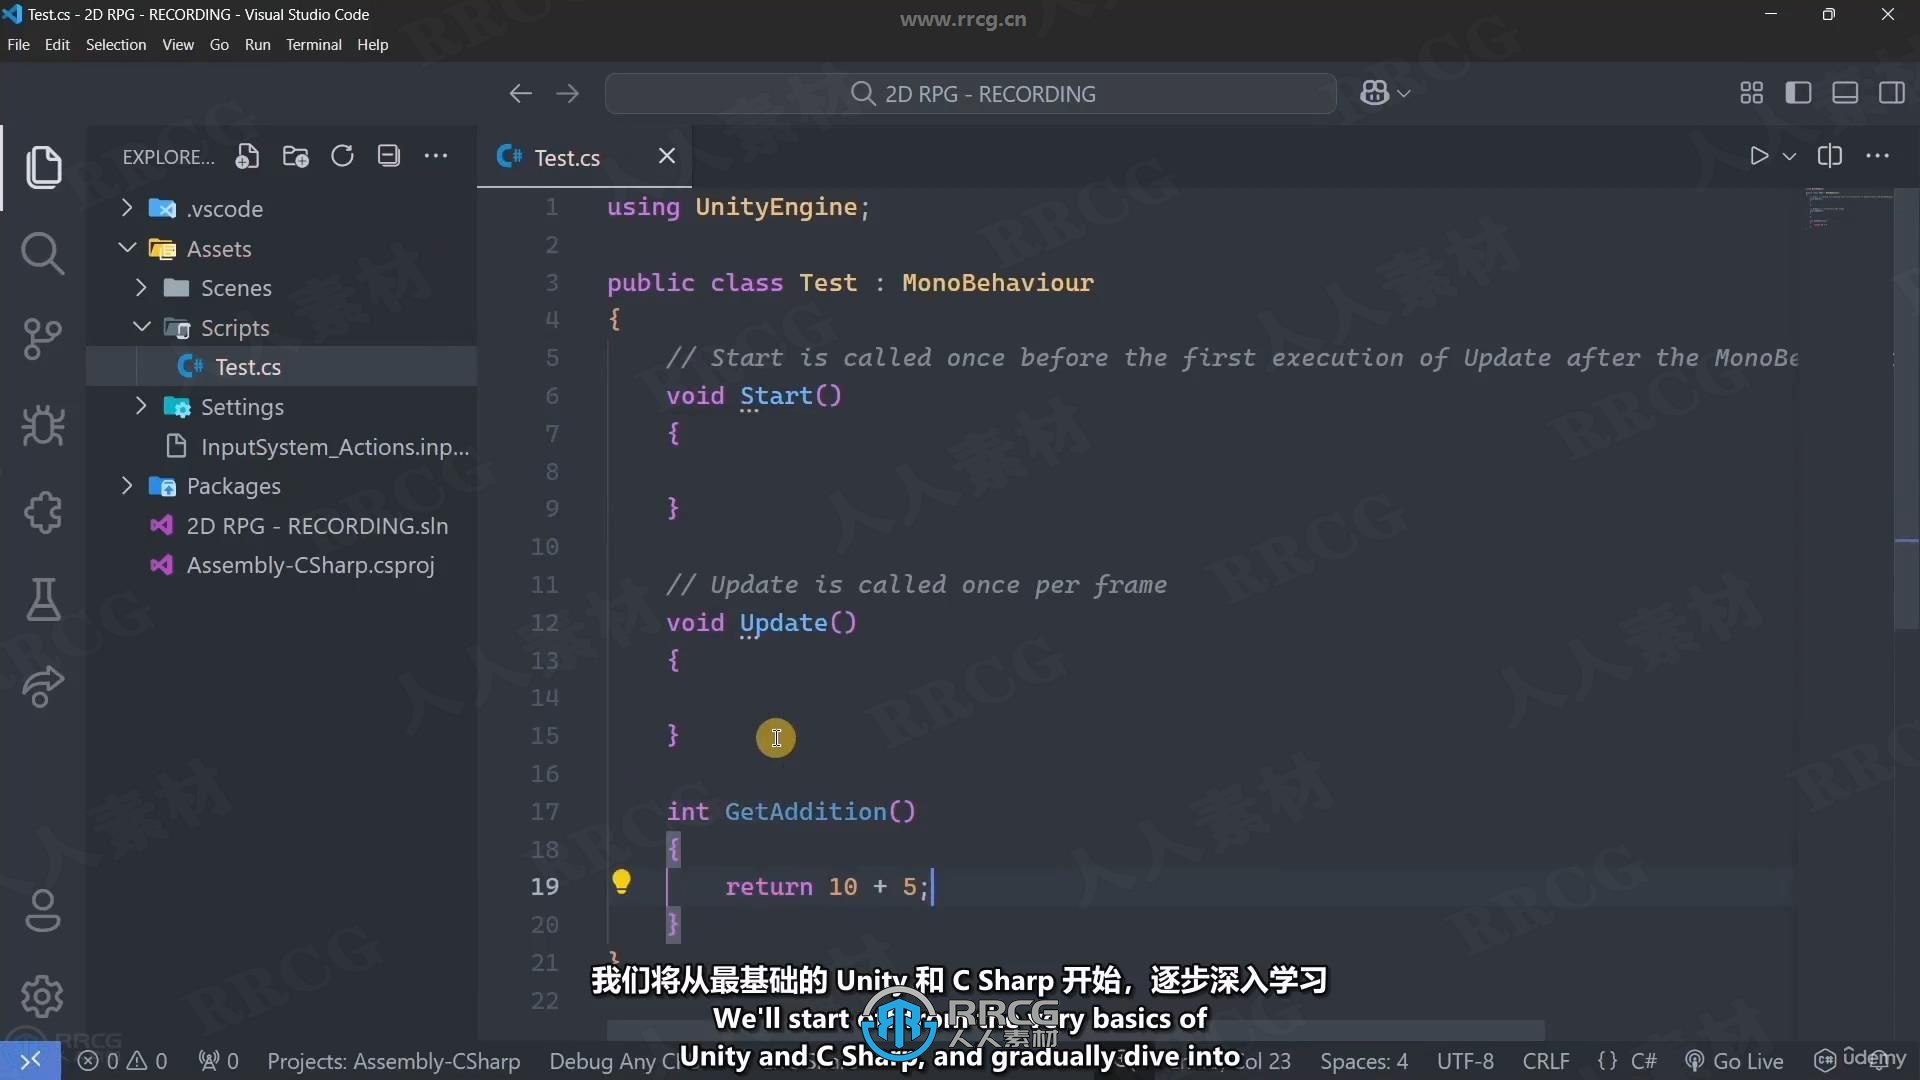This screenshot has width=1920, height=1080.
Task: Click the editor minimap preview
Action: (1849, 207)
